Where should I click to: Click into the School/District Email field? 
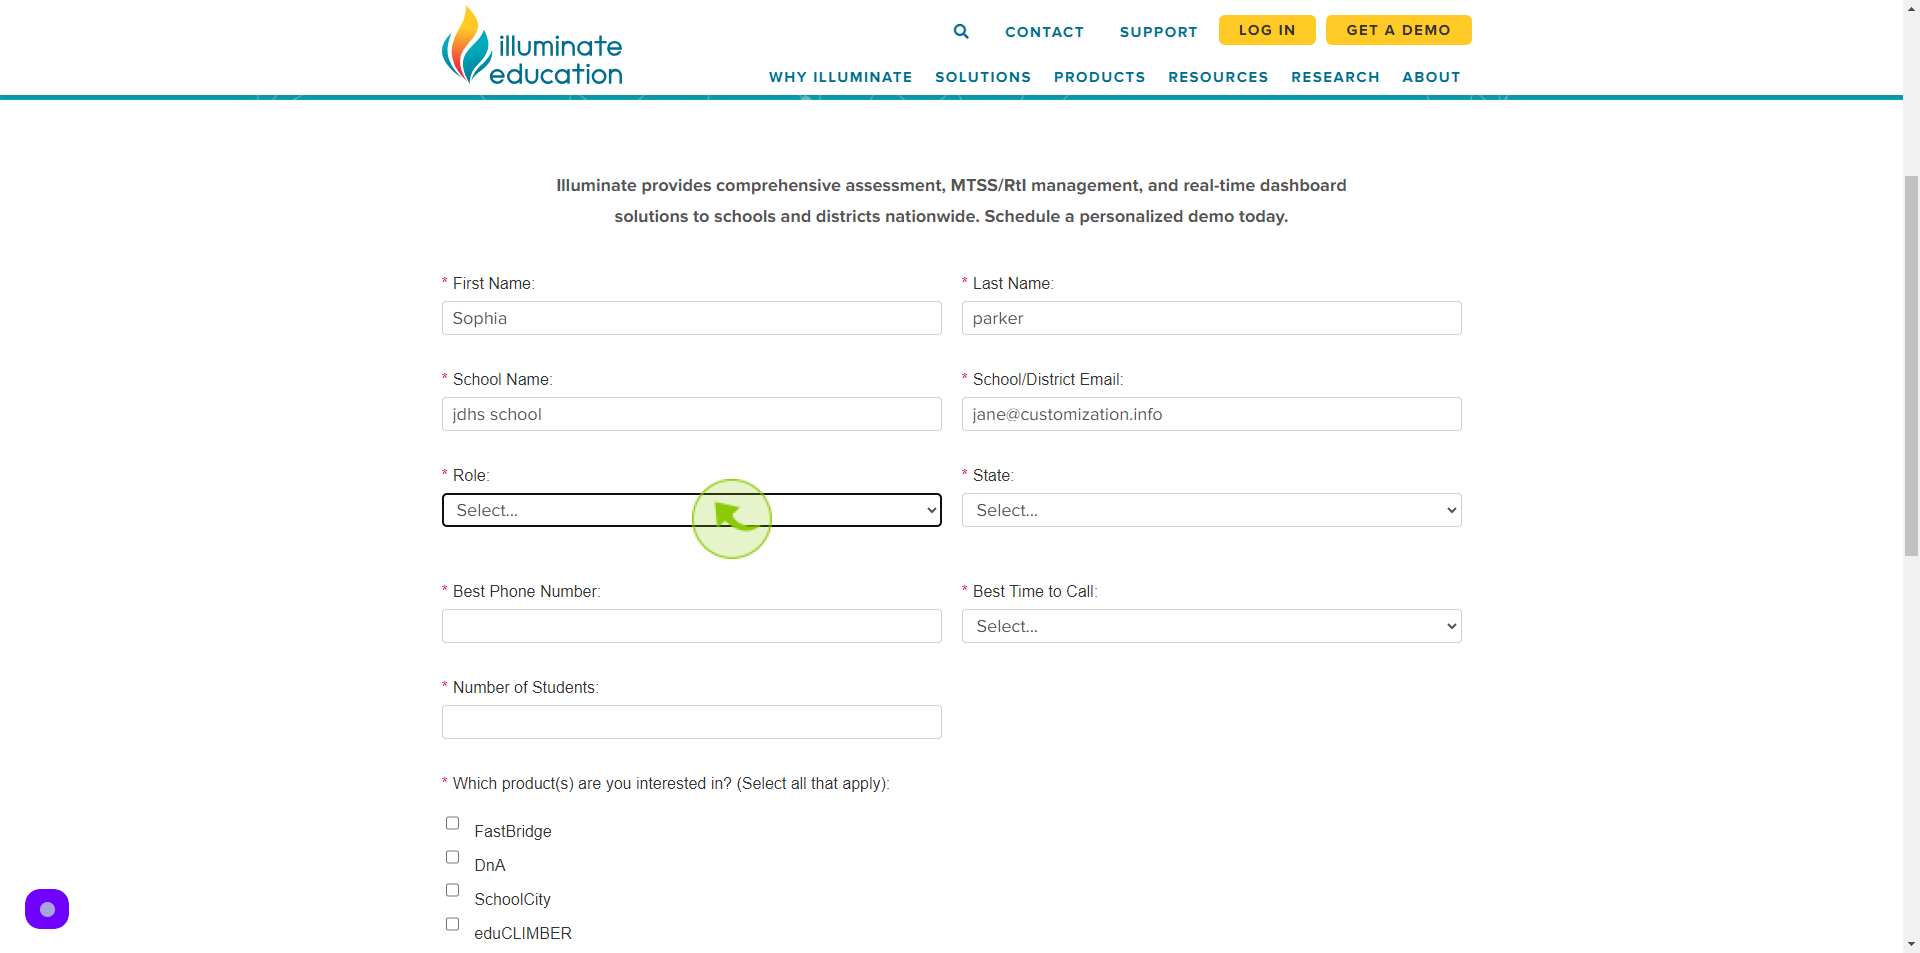[1212, 414]
